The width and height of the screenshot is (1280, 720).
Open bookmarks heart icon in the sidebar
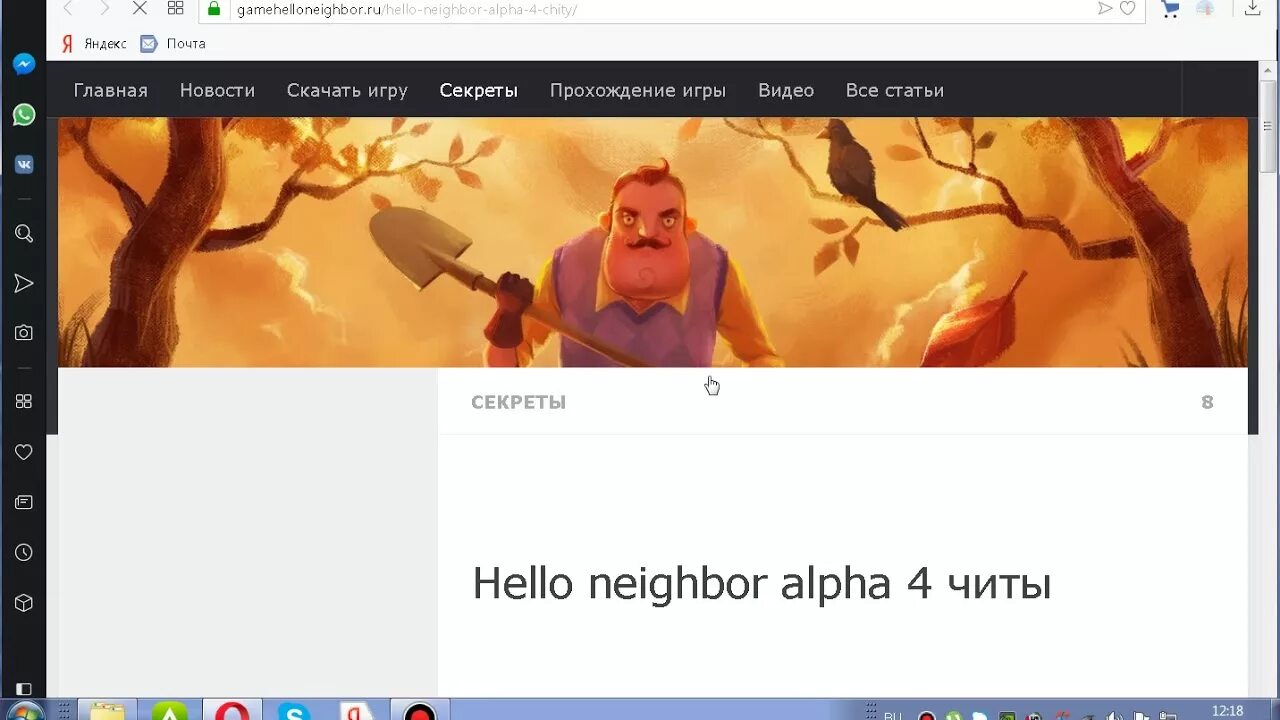click(x=24, y=452)
